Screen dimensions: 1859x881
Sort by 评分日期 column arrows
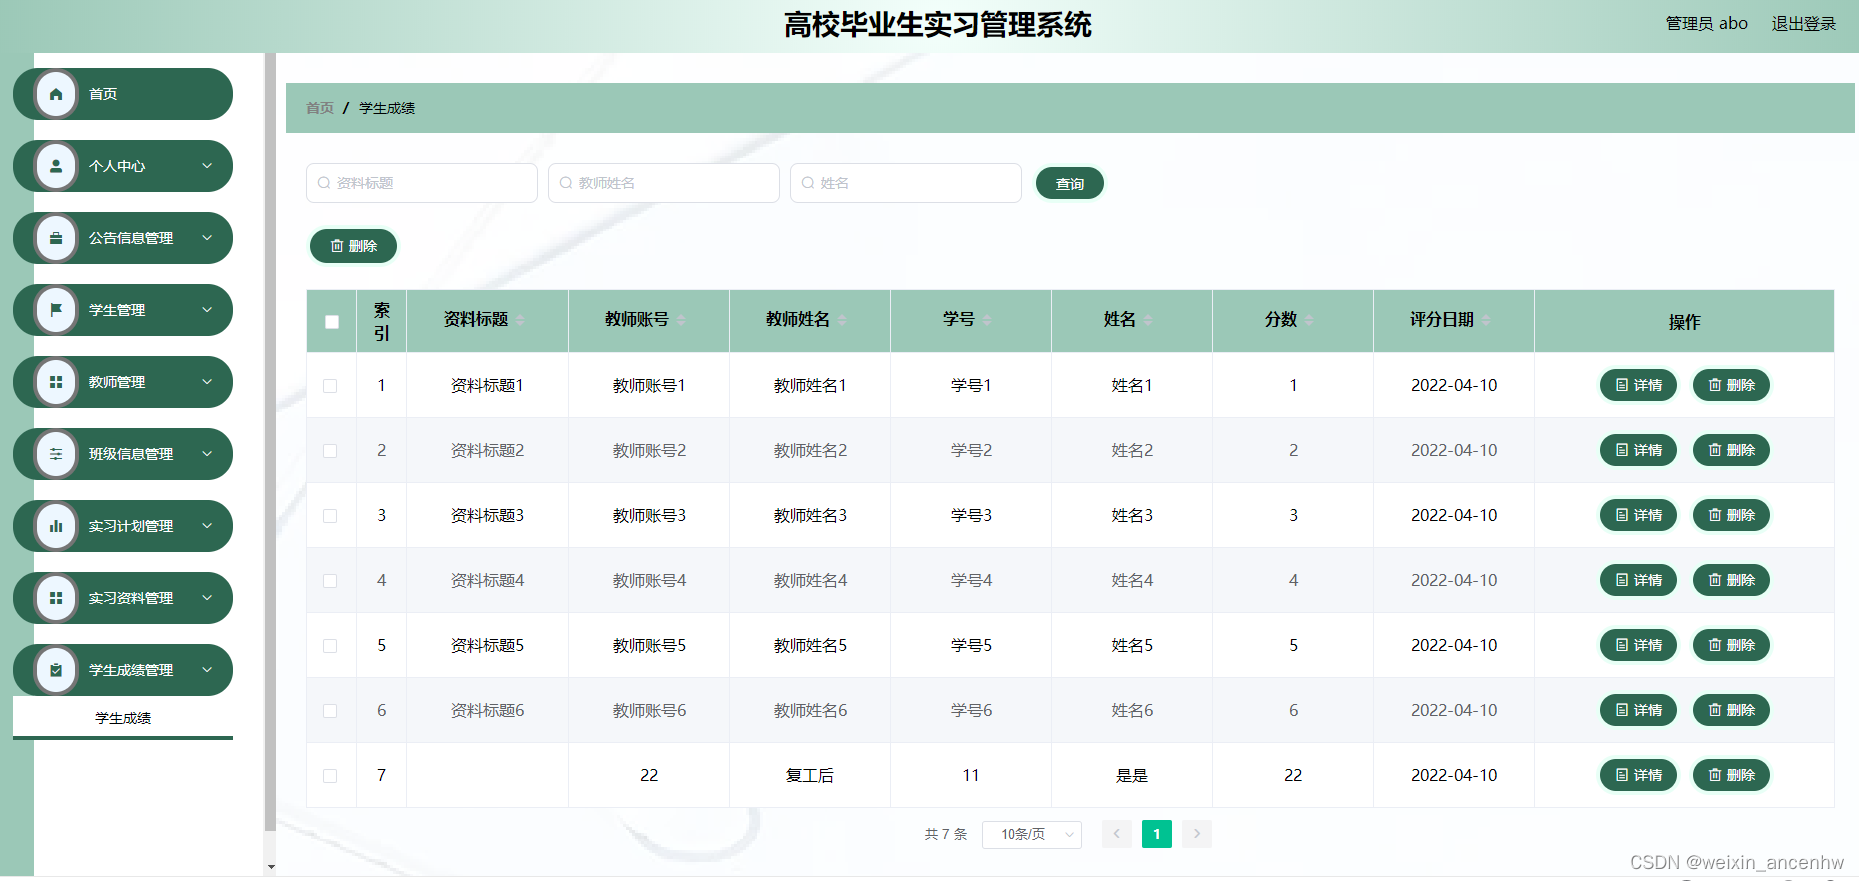point(1486,320)
